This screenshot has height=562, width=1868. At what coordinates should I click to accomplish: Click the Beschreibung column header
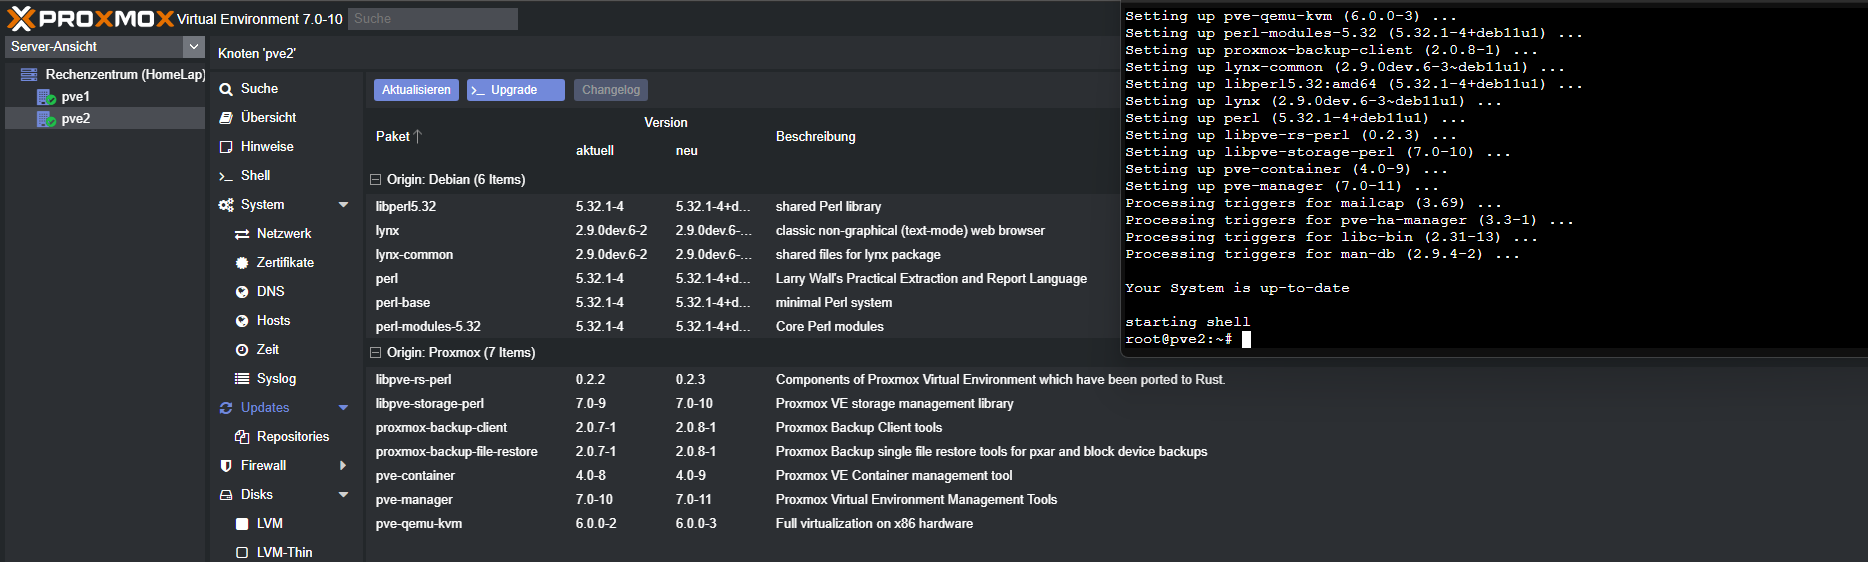click(x=815, y=136)
